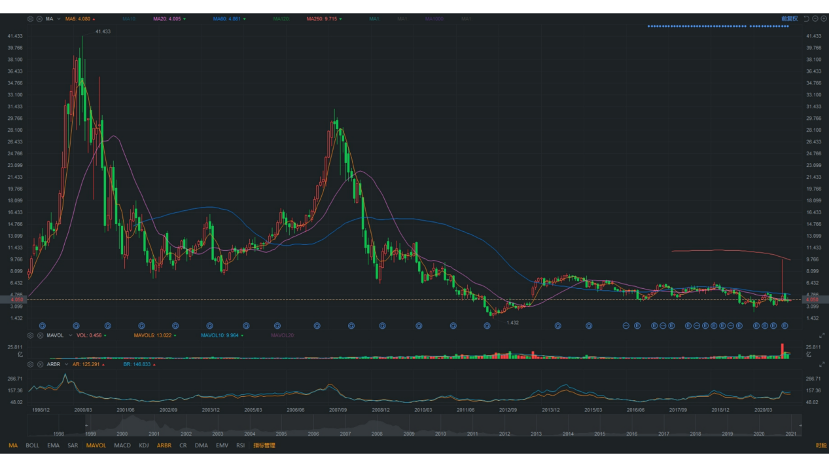Image resolution: width=830 pixels, height=468 pixels.
Task: Click the left handle of the timeline range slider
Action: click(86, 425)
